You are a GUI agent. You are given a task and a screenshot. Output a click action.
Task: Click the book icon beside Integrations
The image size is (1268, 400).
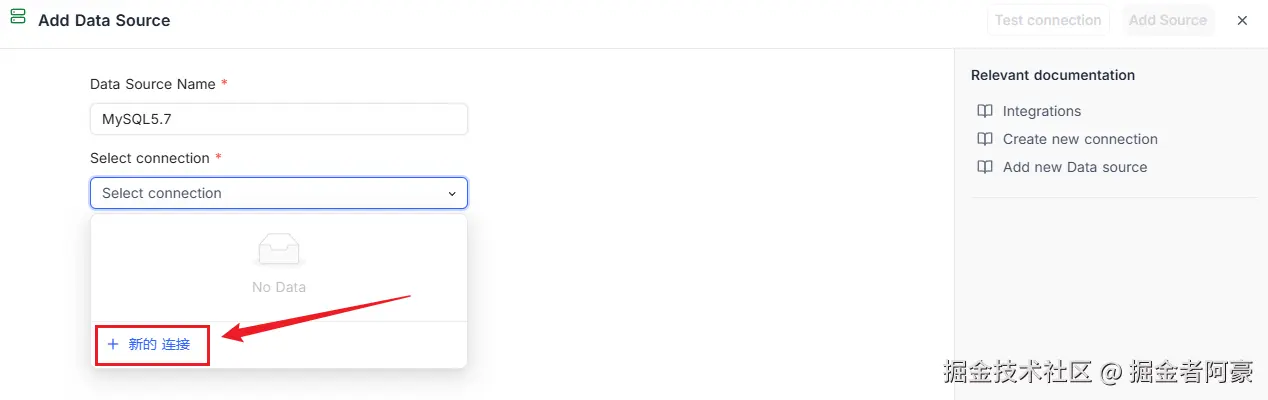point(985,111)
